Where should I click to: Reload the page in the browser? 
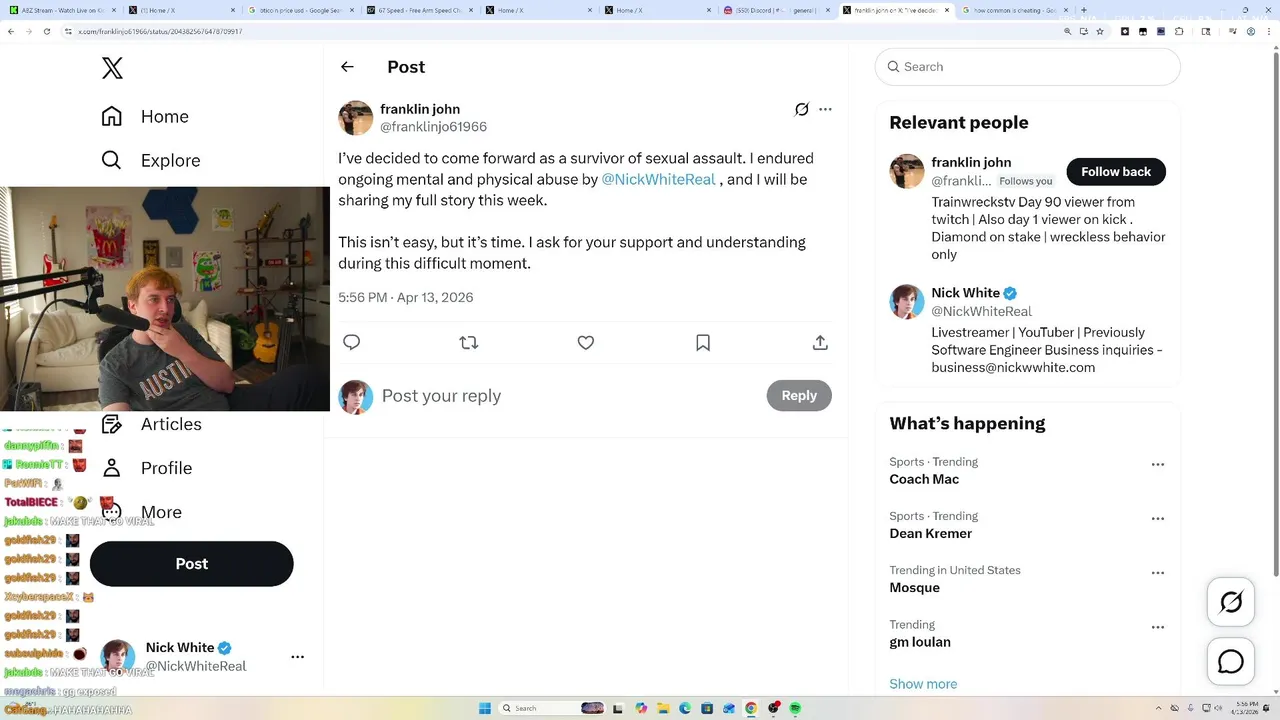pos(47,31)
